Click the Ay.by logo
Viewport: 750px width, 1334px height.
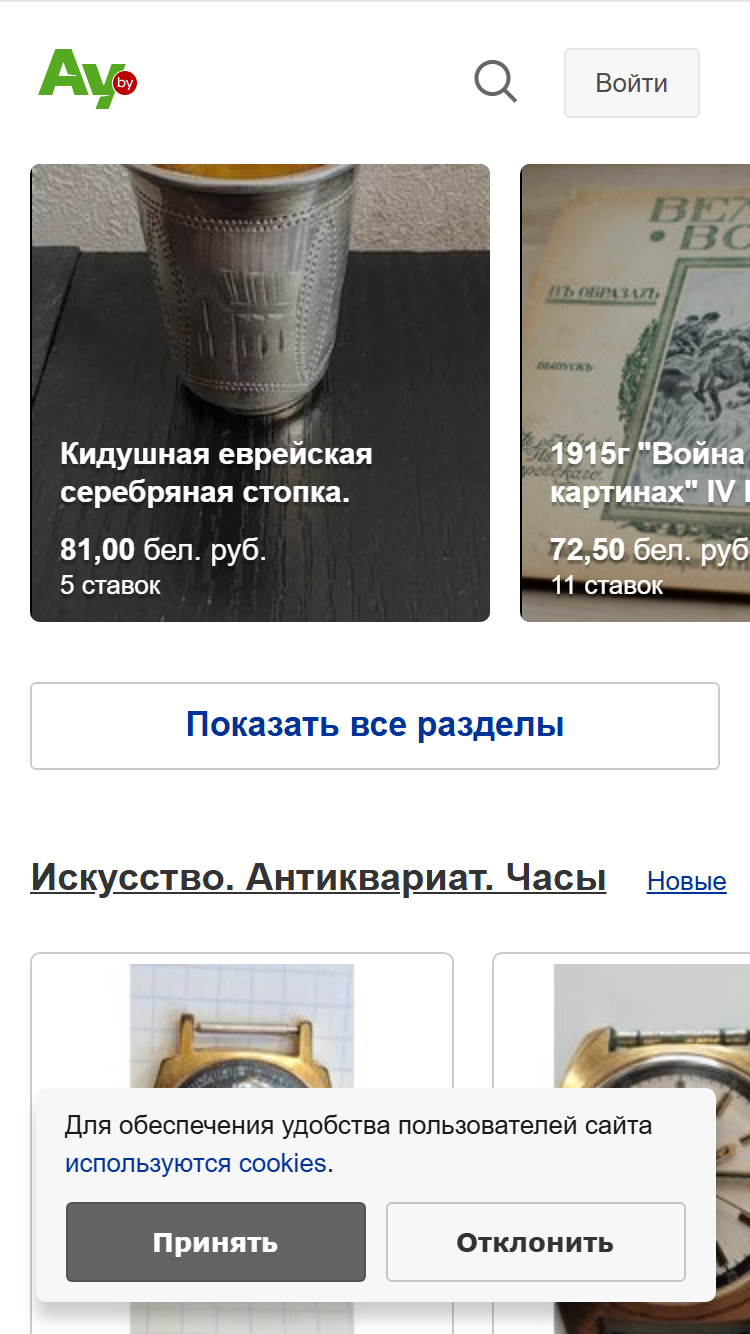click(87, 79)
